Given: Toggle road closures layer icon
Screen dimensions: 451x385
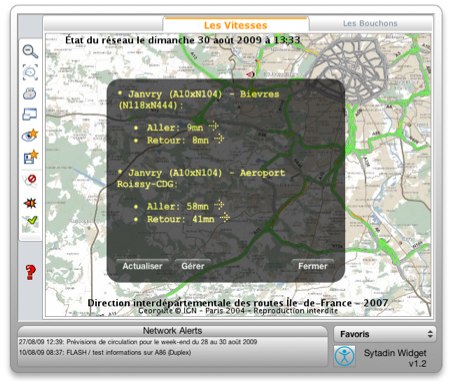Looking at the screenshot, I should (x=30, y=180).
